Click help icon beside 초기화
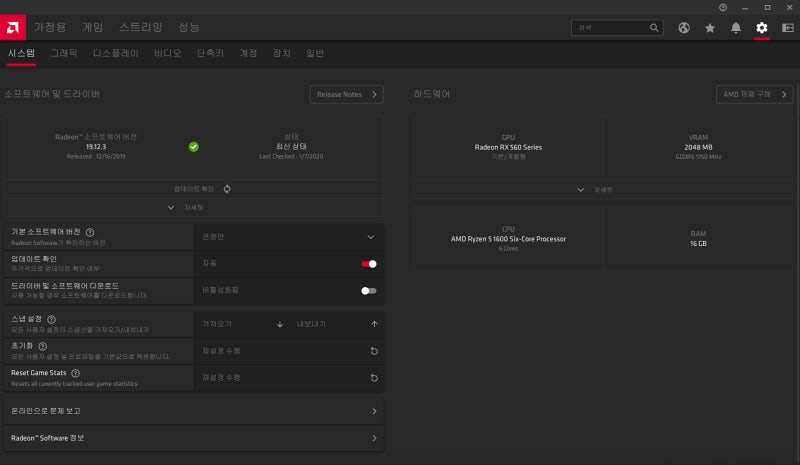 pyautogui.click(x=43, y=346)
